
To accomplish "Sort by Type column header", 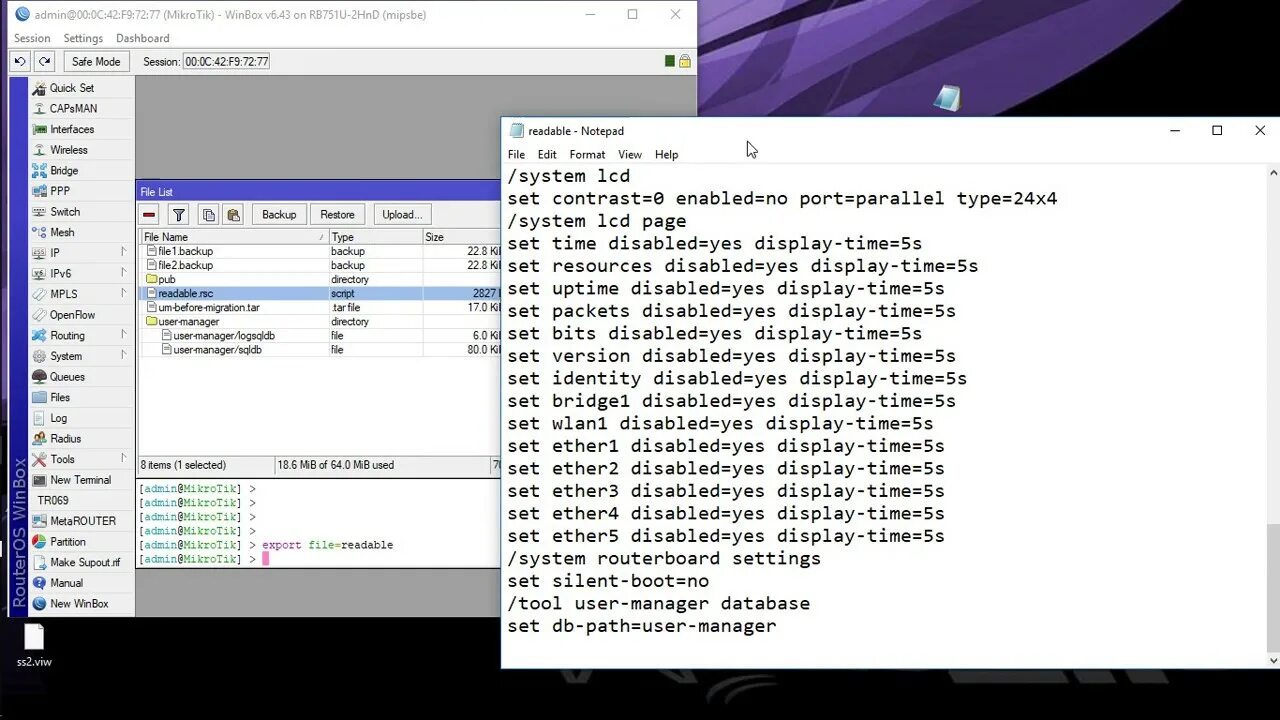I will pos(375,237).
